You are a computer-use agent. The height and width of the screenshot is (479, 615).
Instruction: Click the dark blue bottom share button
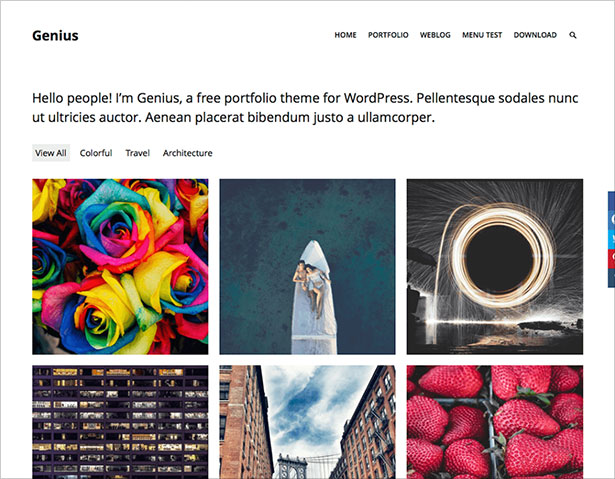(611, 278)
